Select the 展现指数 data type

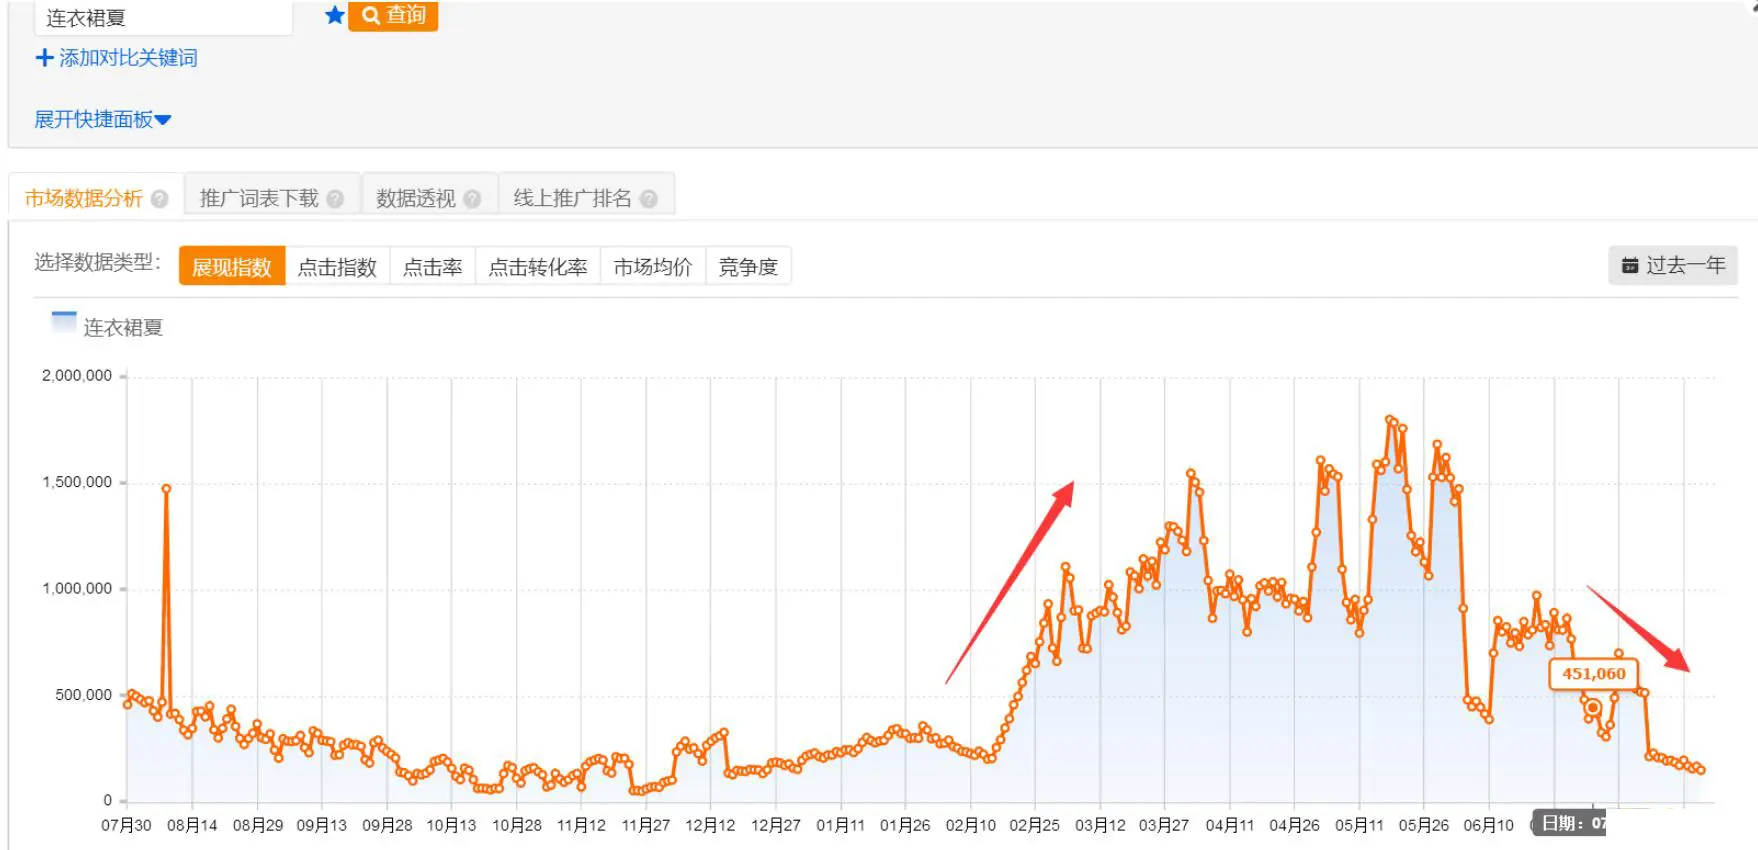click(x=232, y=267)
